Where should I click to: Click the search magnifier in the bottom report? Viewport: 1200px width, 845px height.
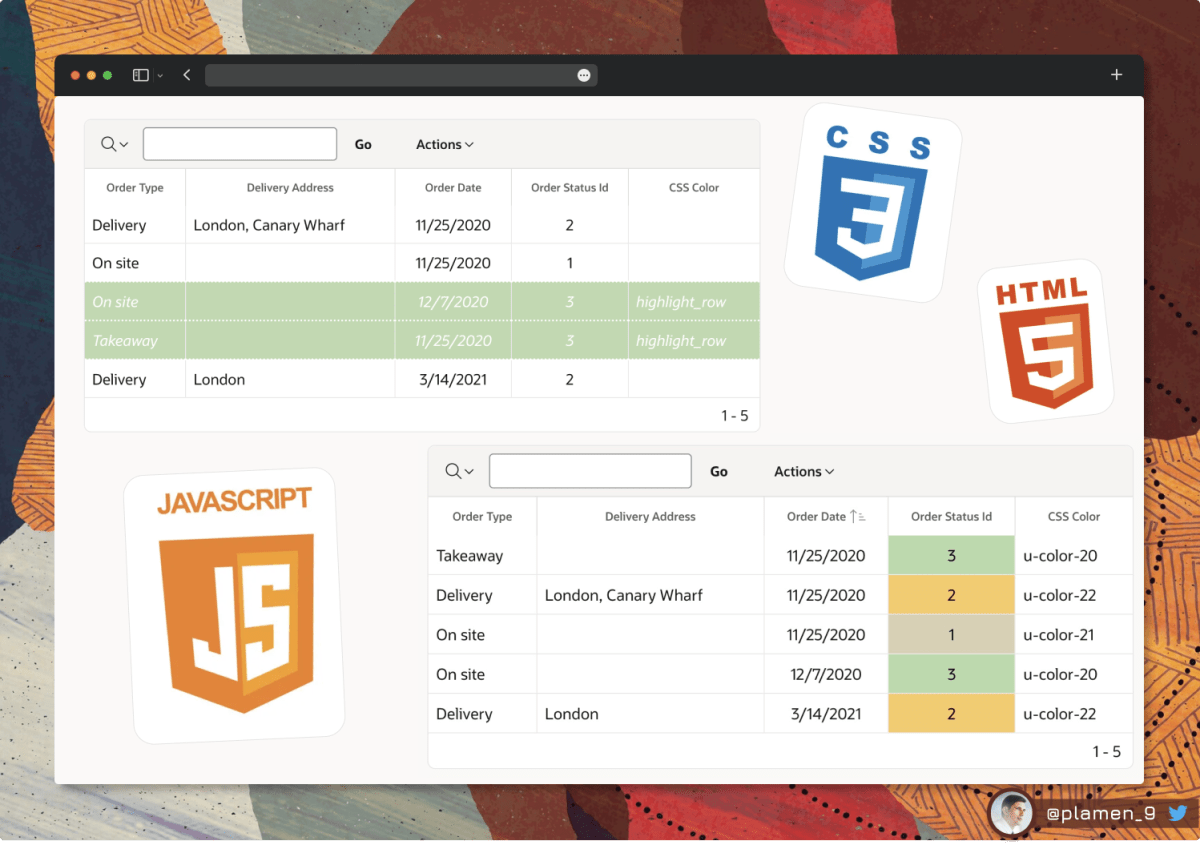coord(453,471)
